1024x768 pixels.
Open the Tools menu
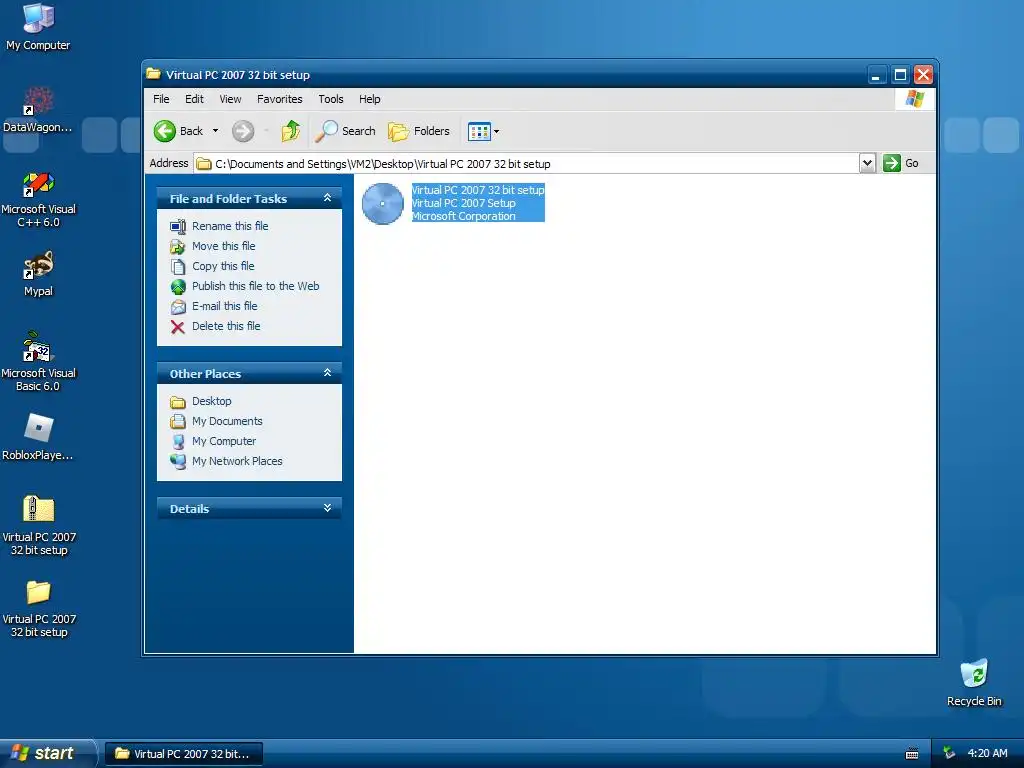point(330,99)
